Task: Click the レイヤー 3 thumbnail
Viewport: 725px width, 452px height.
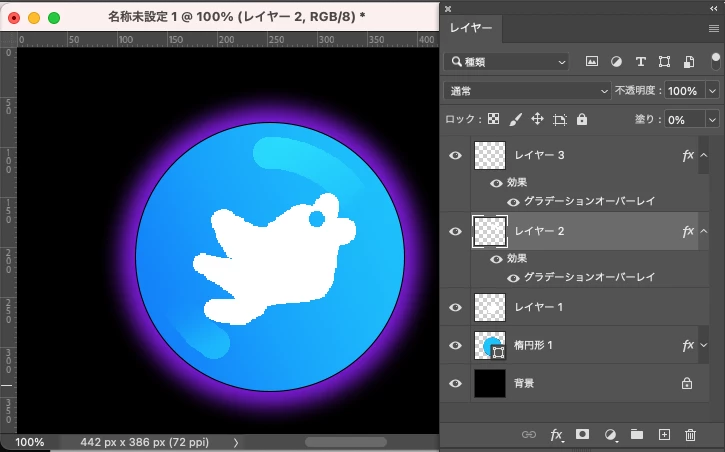Action: pyautogui.click(x=490, y=155)
